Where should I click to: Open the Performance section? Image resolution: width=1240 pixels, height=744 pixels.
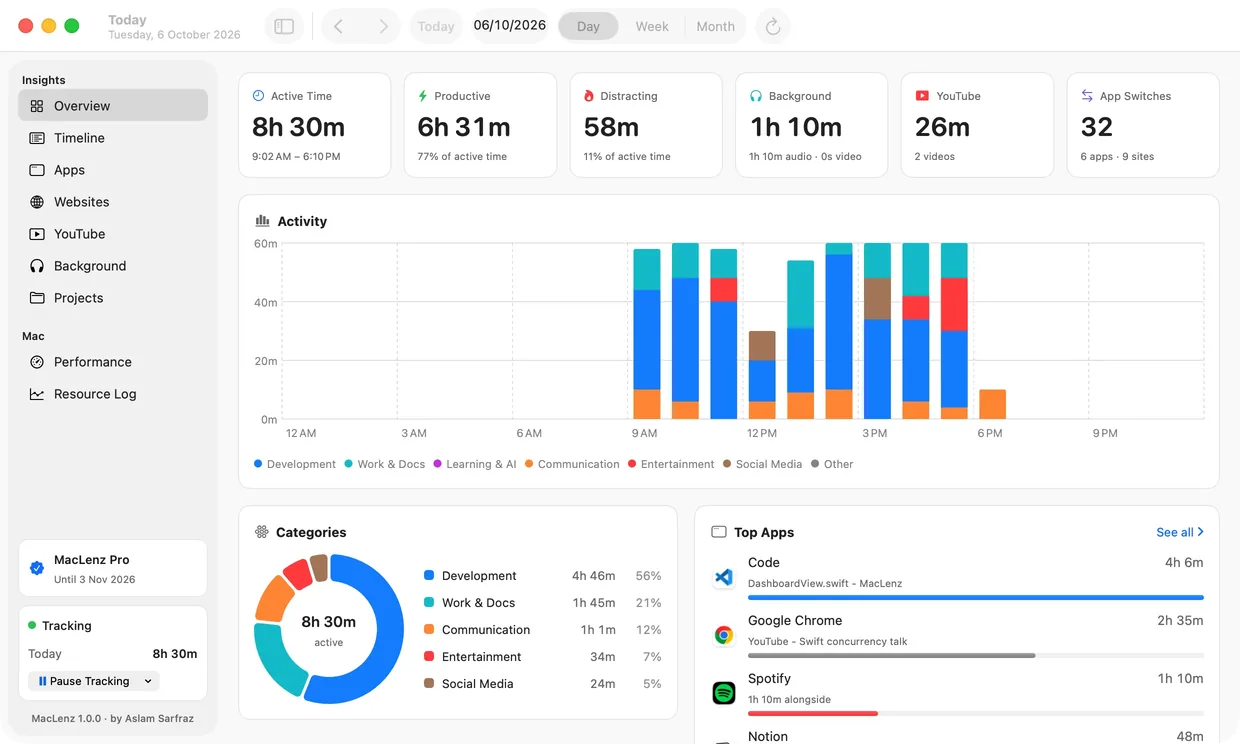click(113, 362)
